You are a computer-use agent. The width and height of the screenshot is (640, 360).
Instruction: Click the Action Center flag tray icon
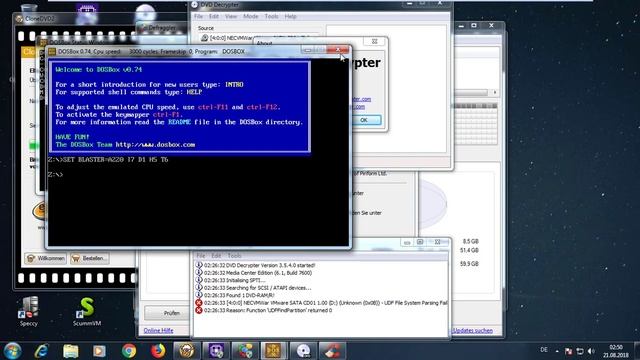568,351
